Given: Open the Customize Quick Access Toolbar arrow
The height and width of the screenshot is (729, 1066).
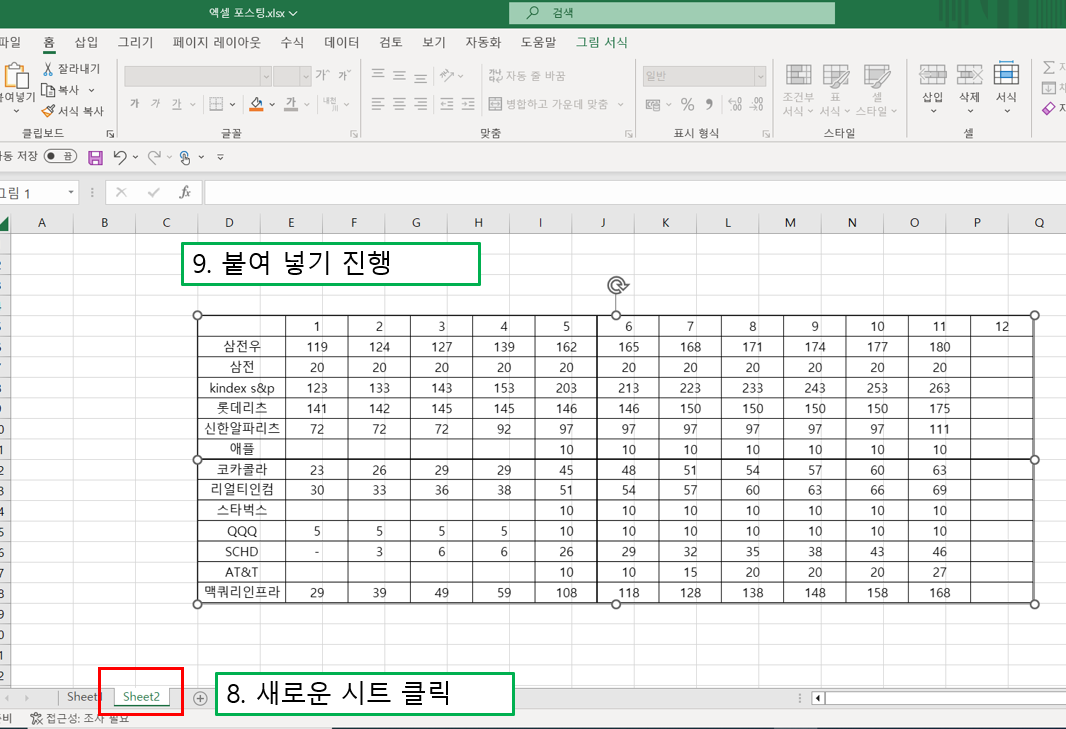Looking at the screenshot, I should [220, 157].
